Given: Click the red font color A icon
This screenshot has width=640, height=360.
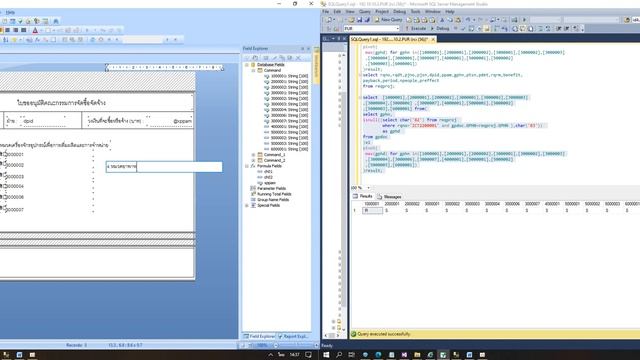Looking at the screenshot, I should [36, 30].
